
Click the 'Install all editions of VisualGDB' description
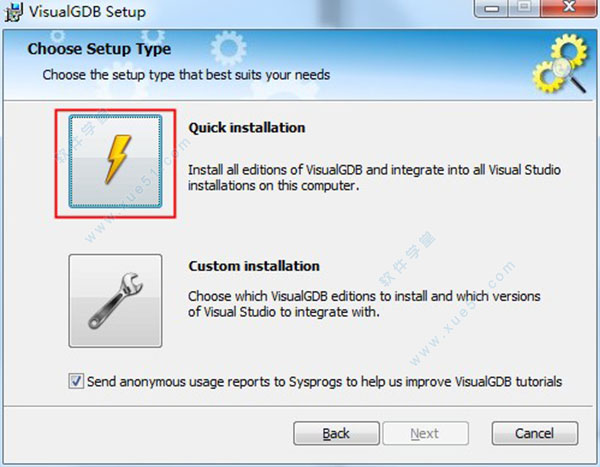click(374, 177)
